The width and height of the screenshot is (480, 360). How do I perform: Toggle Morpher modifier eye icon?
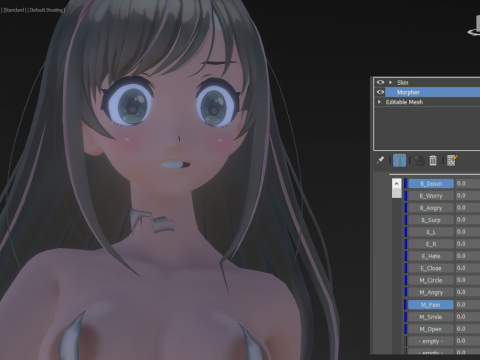pyautogui.click(x=380, y=92)
